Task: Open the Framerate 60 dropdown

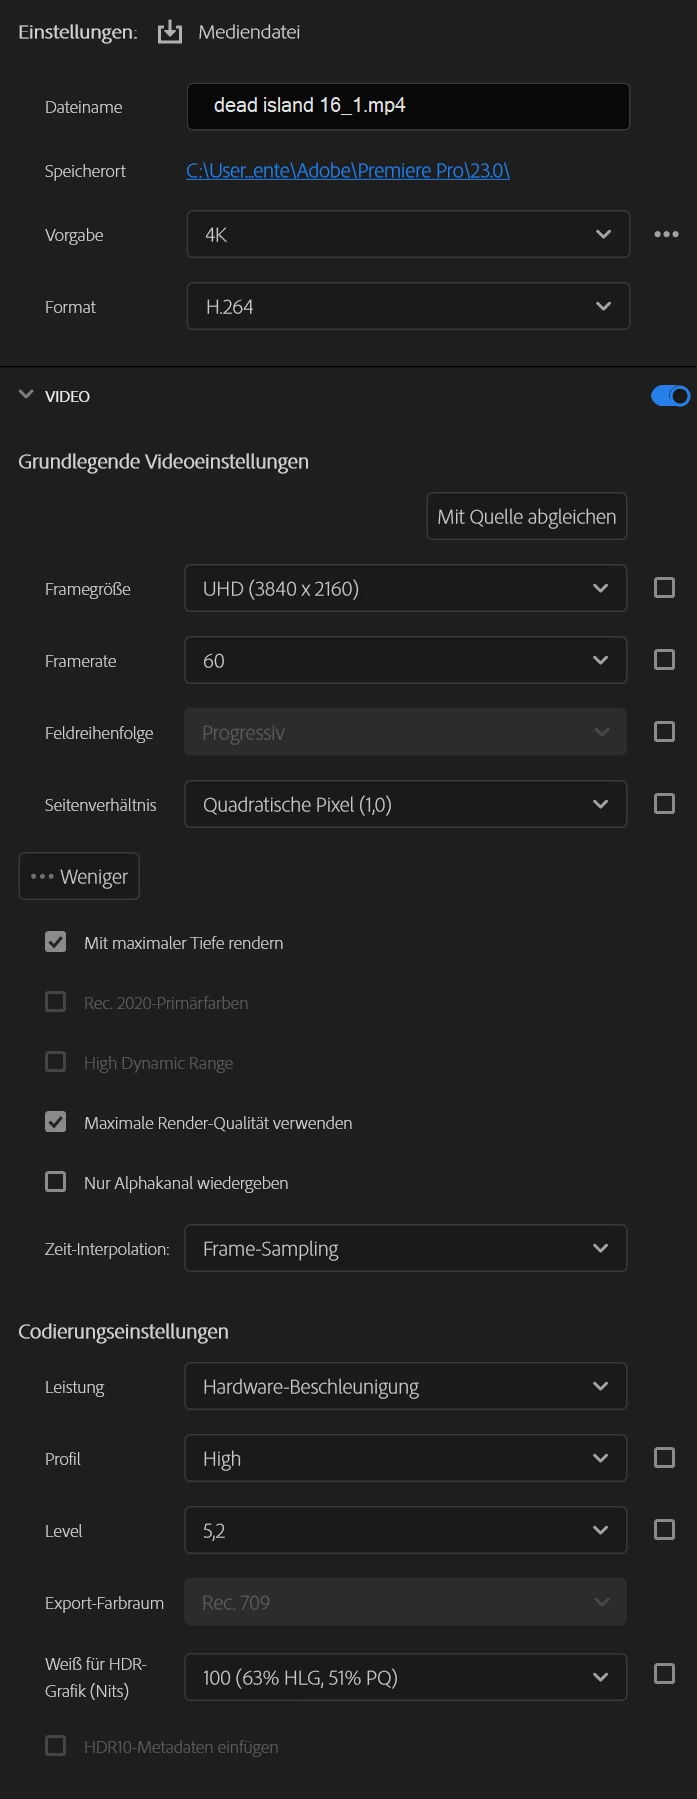Action: coord(406,660)
